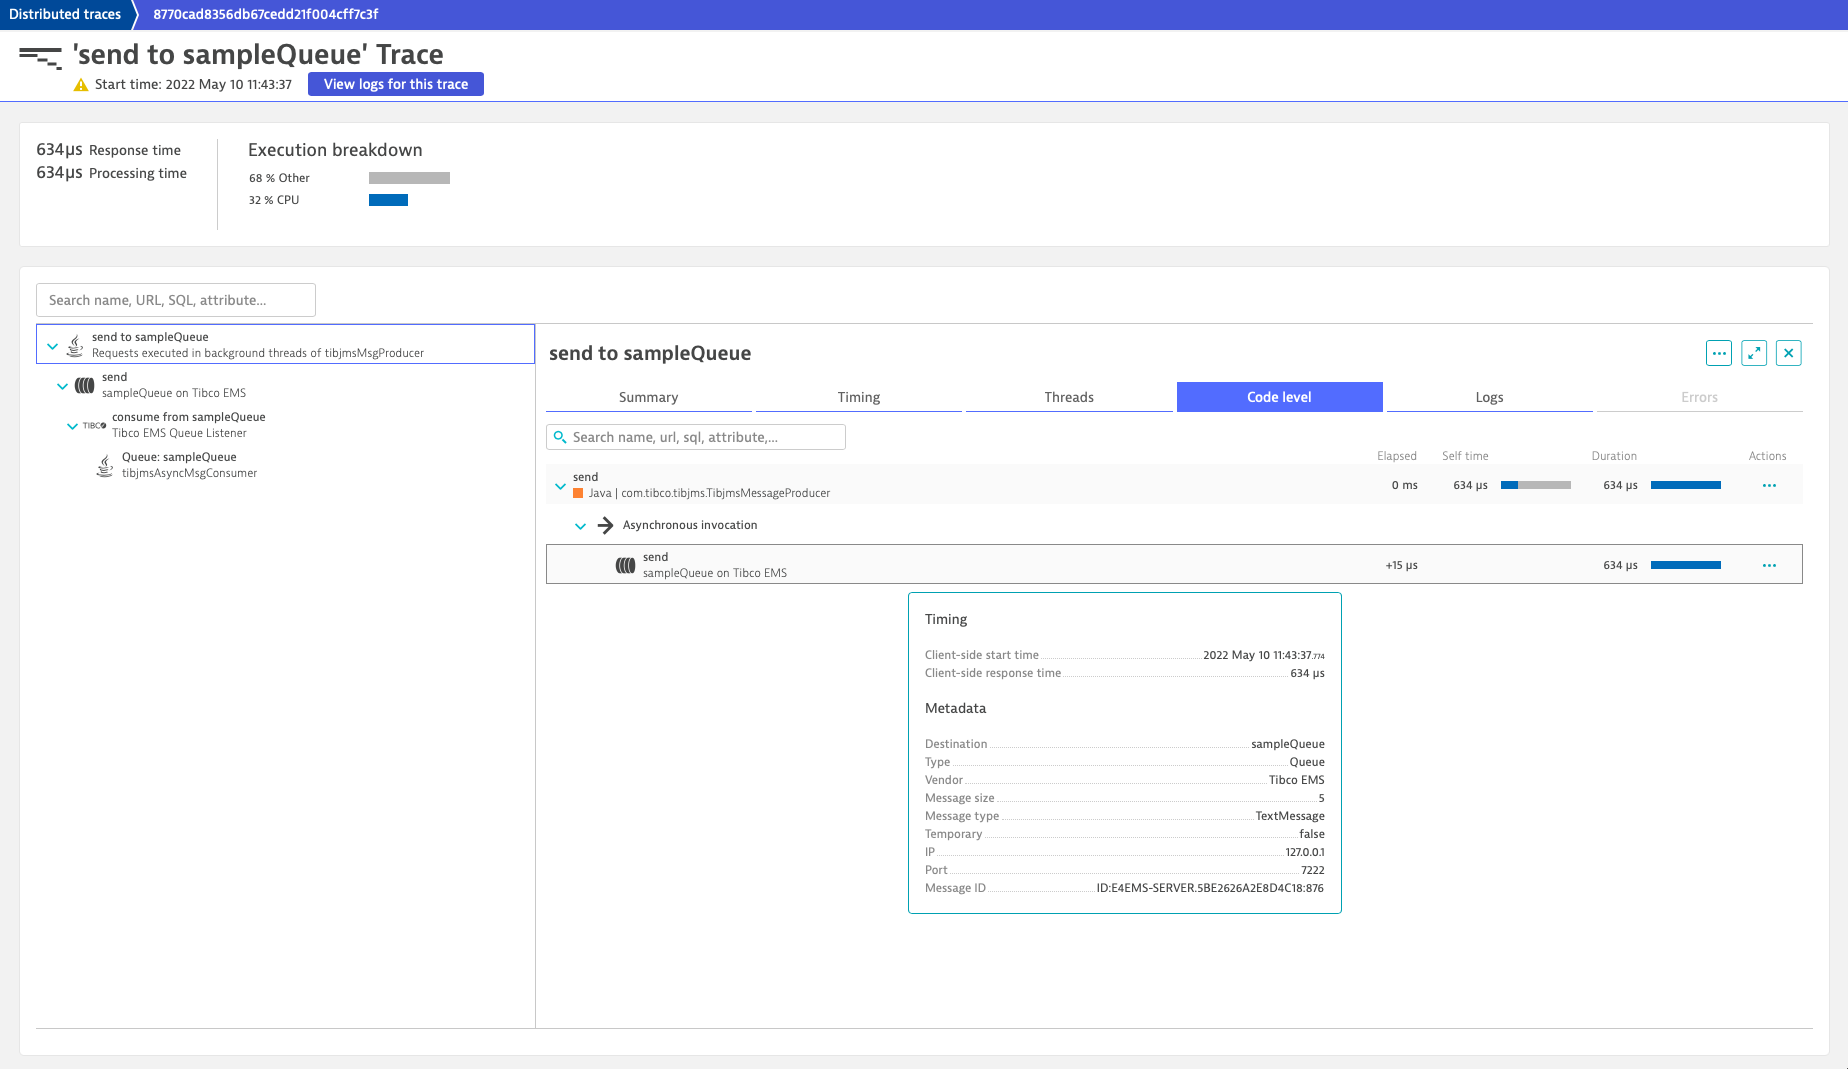
Task: Switch to the Timing tab
Action: coord(858,397)
